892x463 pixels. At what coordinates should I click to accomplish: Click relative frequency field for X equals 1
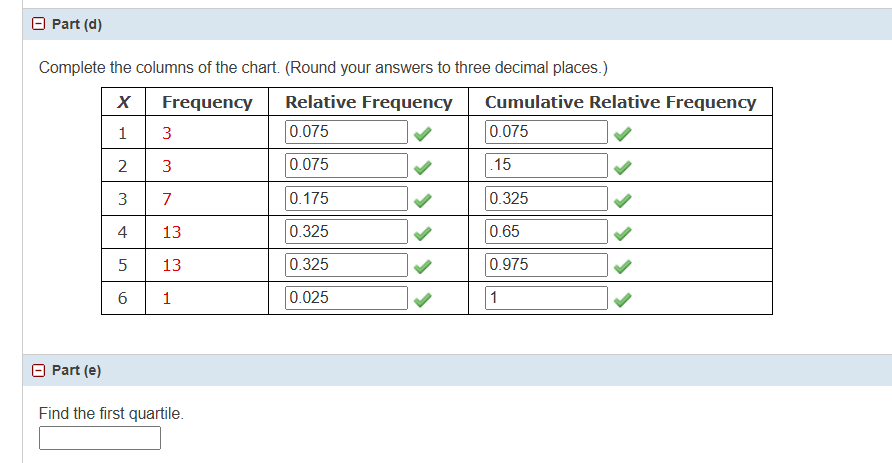pyautogui.click(x=347, y=132)
